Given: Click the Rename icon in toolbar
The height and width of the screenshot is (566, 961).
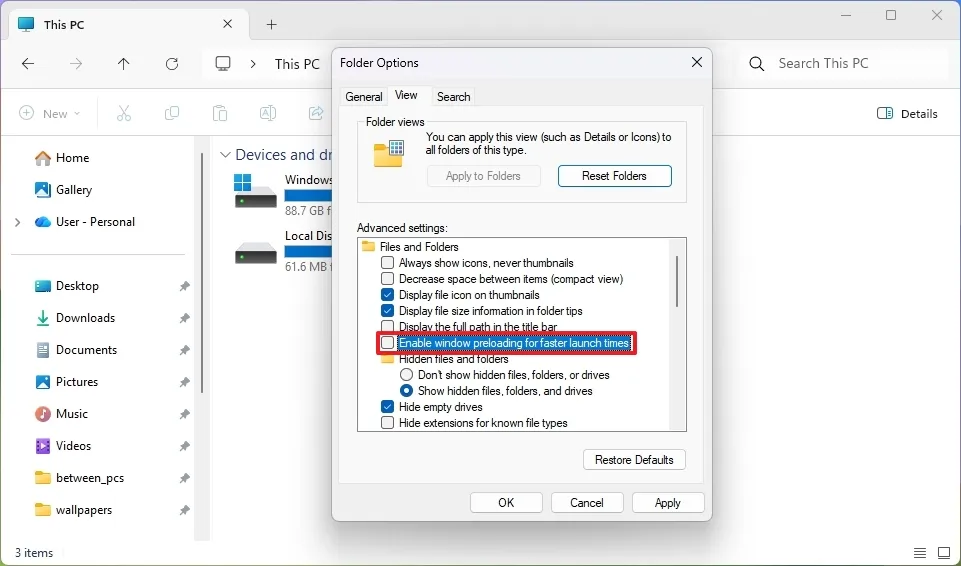Looking at the screenshot, I should tap(268, 113).
